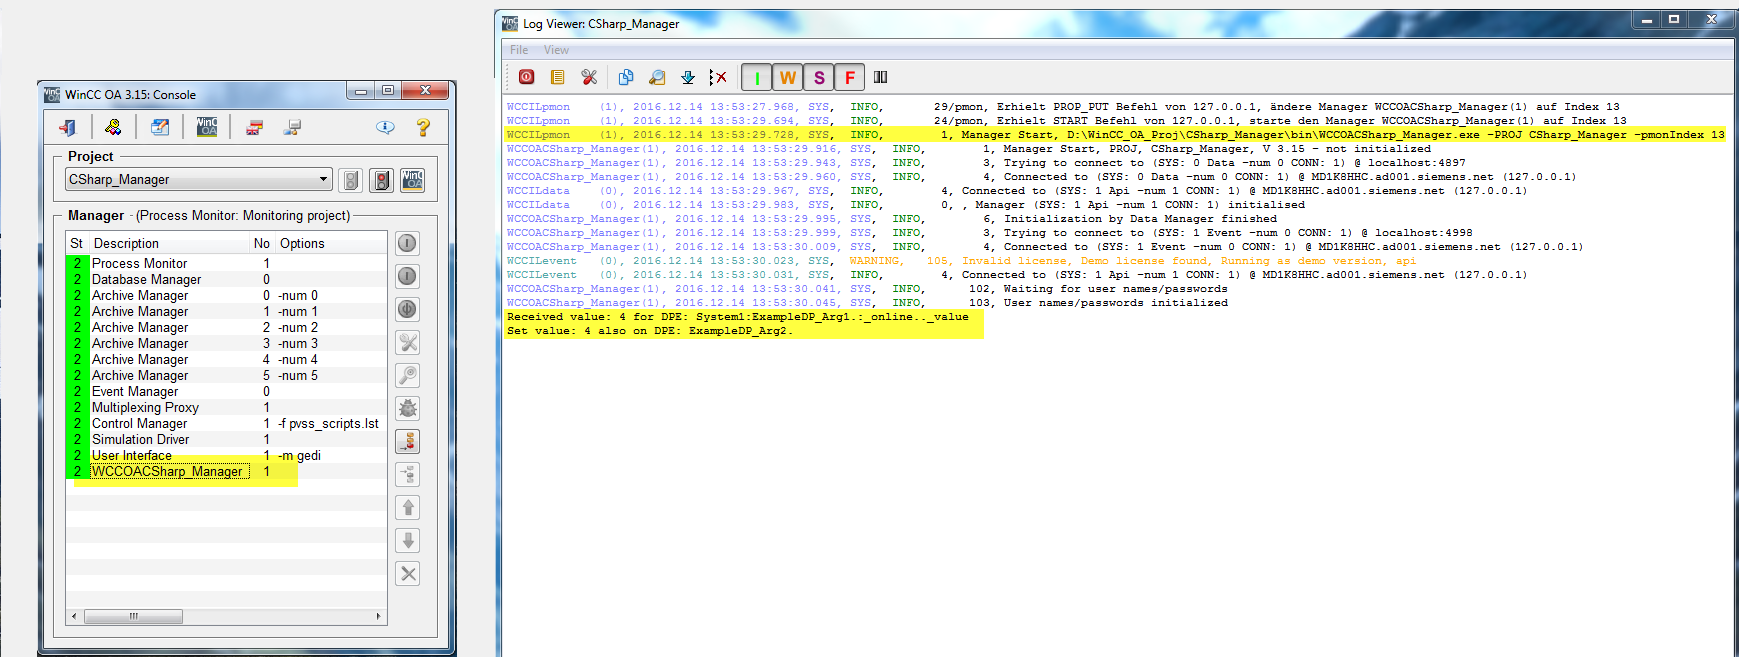Click the copy pages icon in Log Viewer
The image size is (1739, 657).
[x=626, y=77]
